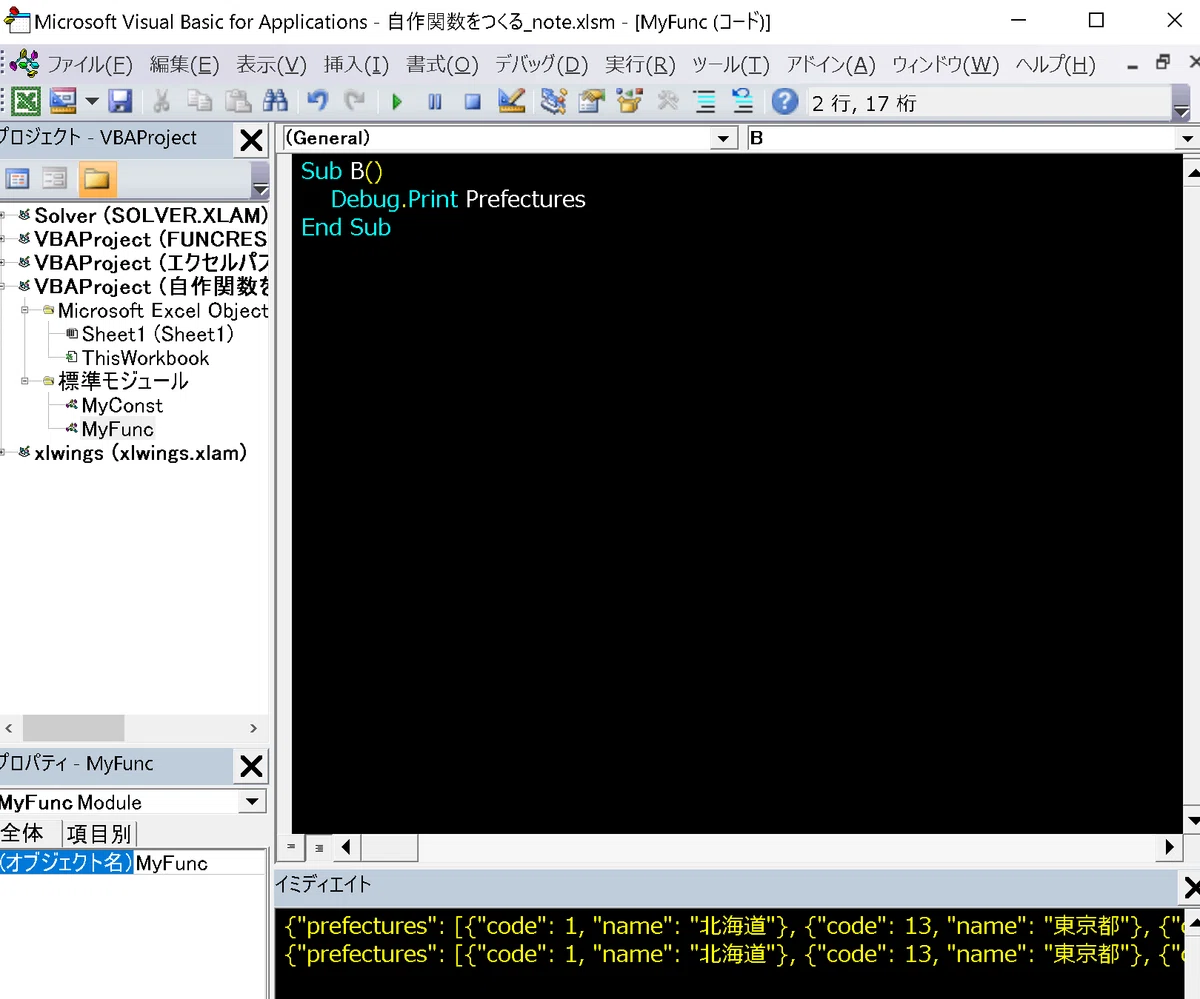Open the 表示(V) menu
Image resolution: width=1200 pixels, height=999 pixels.
[x=271, y=65]
